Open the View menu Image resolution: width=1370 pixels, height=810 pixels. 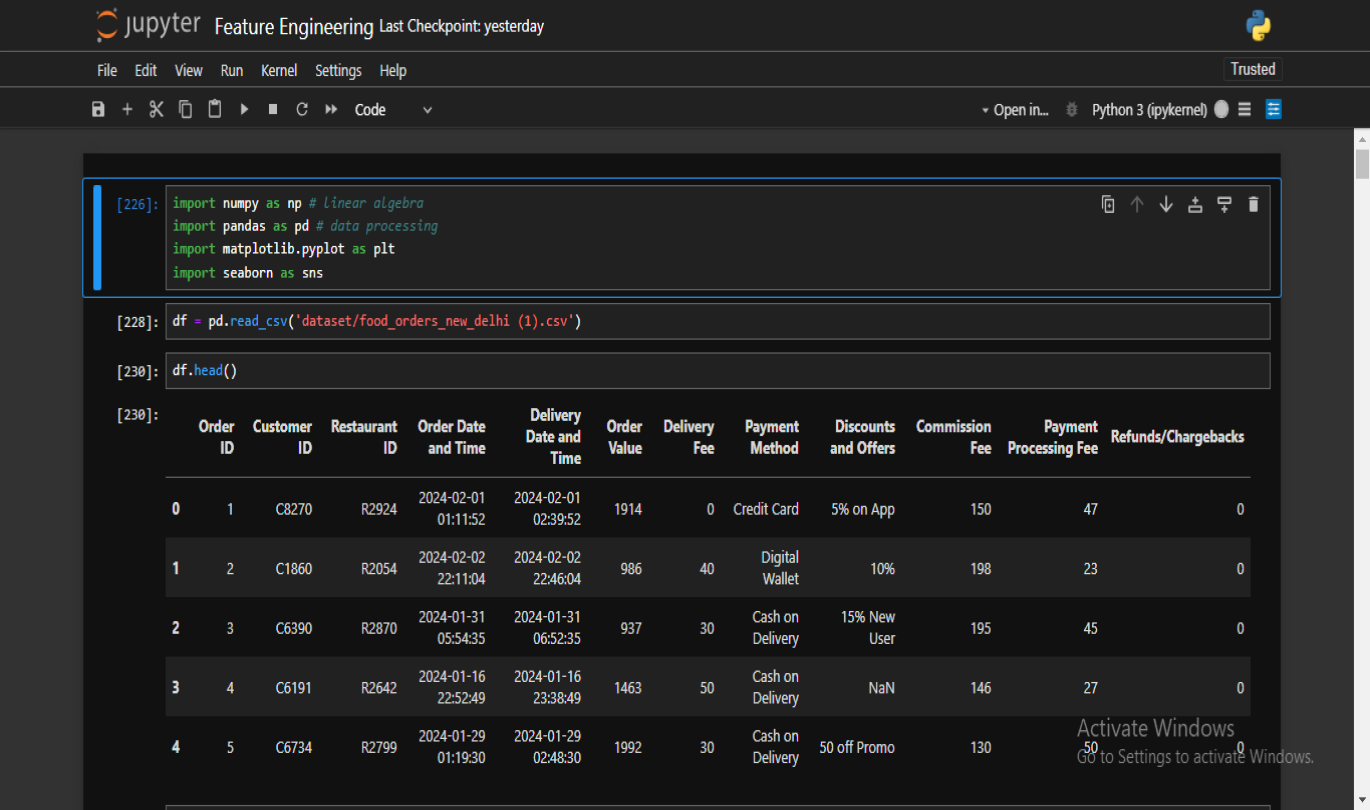(189, 71)
